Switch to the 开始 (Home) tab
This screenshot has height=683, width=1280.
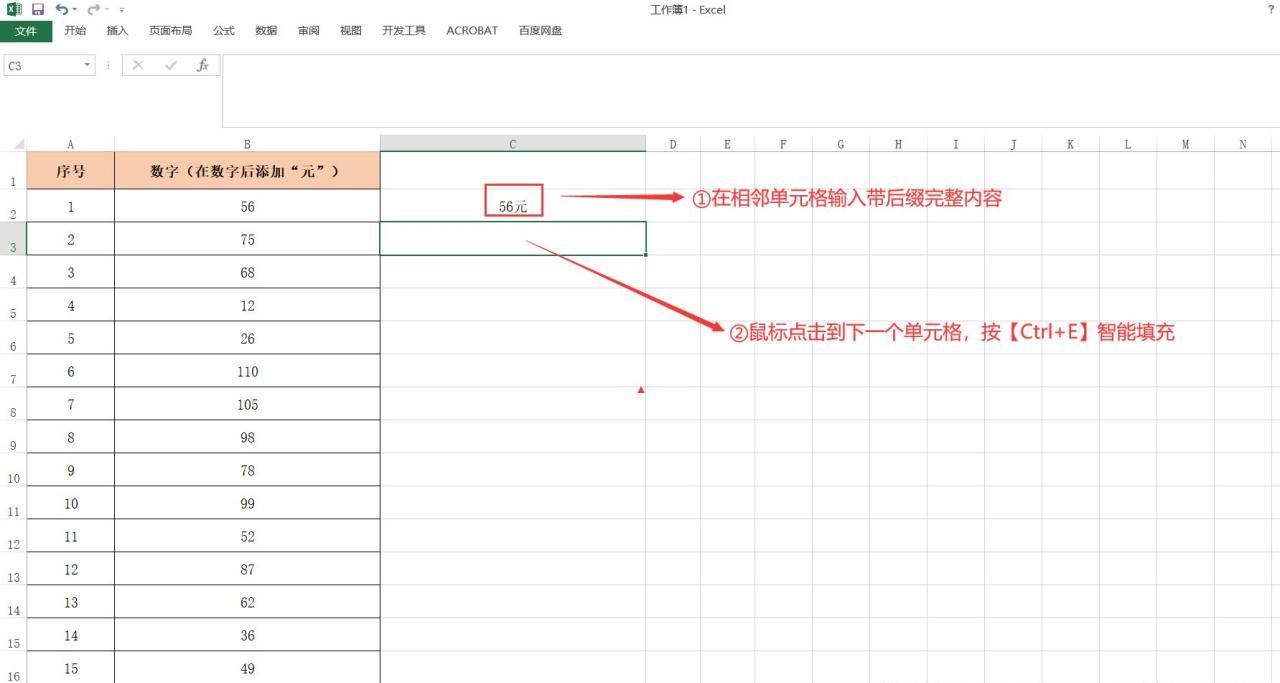75,31
